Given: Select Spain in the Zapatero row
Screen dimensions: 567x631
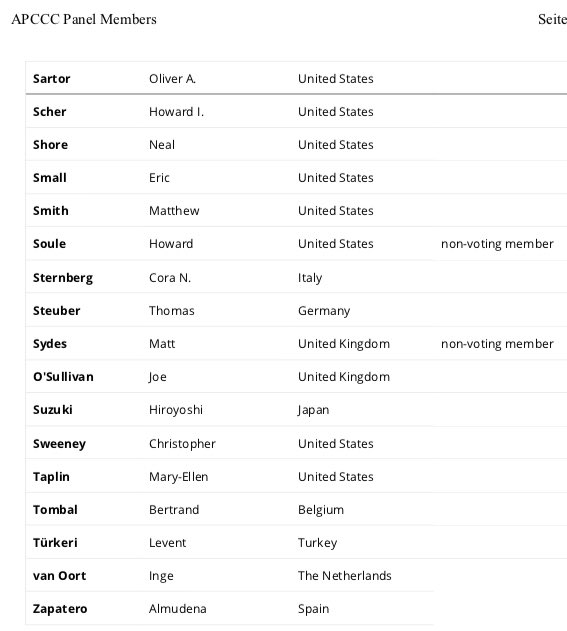Looking at the screenshot, I should click(x=313, y=608).
